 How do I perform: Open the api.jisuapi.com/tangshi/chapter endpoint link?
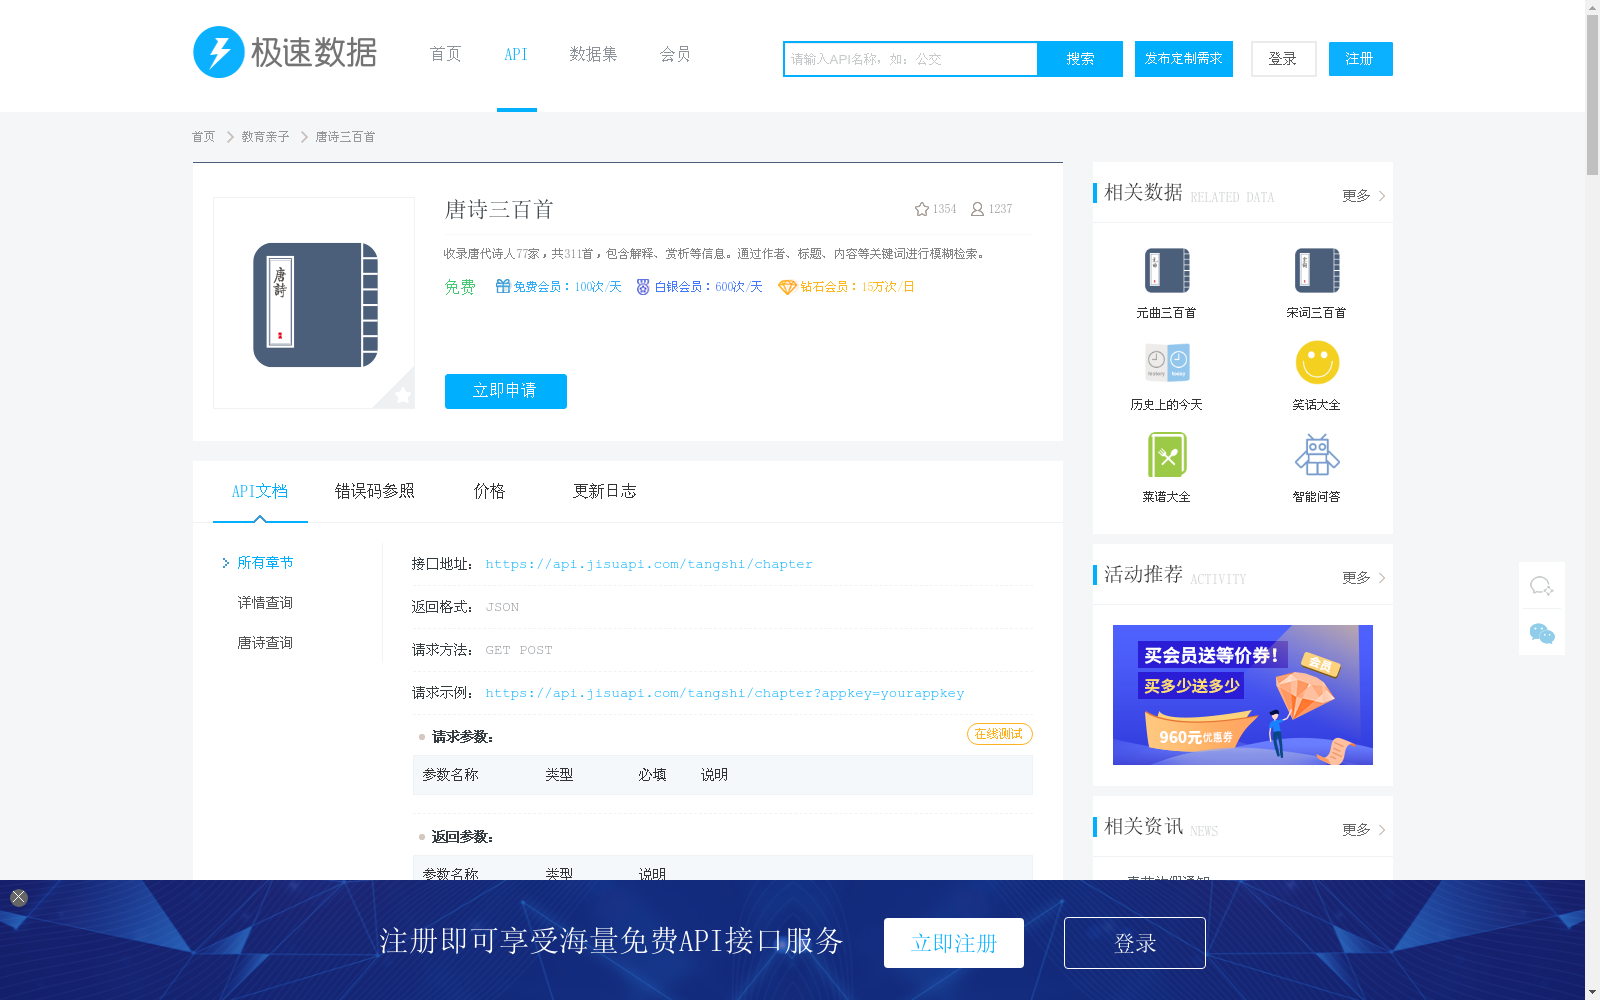point(648,563)
